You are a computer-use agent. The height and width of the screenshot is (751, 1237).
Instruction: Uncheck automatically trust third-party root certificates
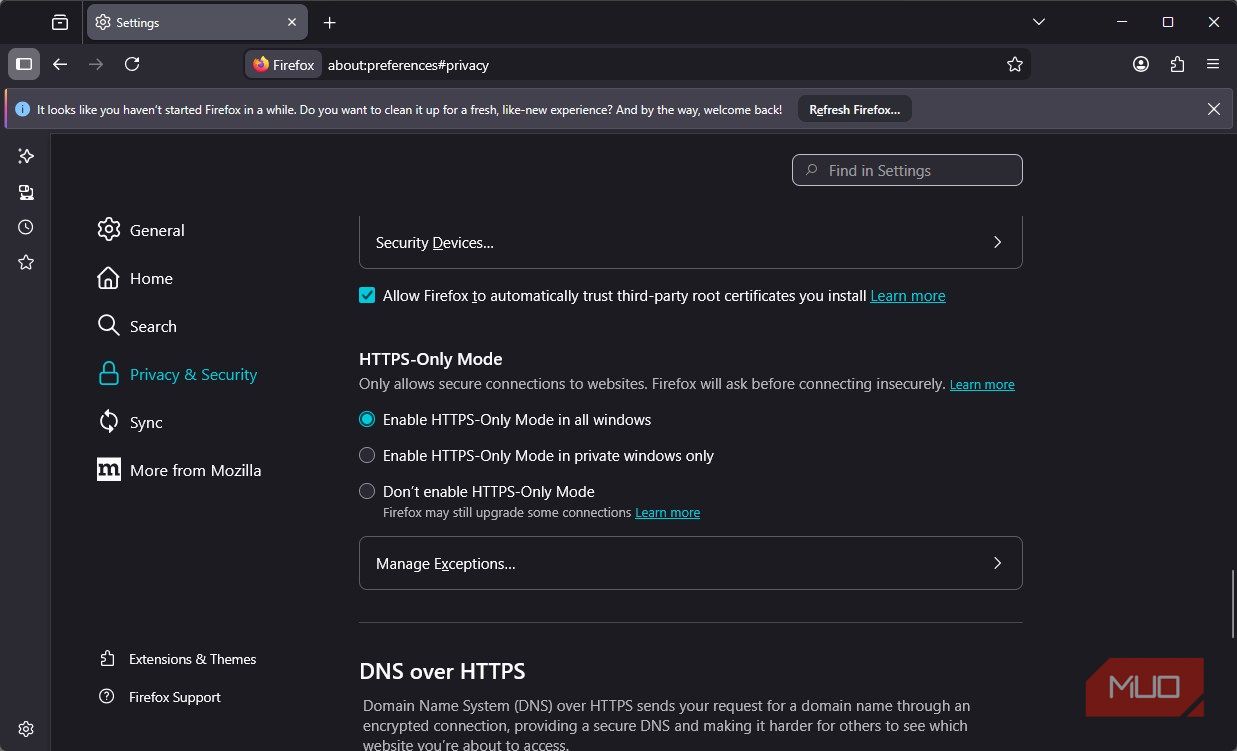[x=367, y=296]
